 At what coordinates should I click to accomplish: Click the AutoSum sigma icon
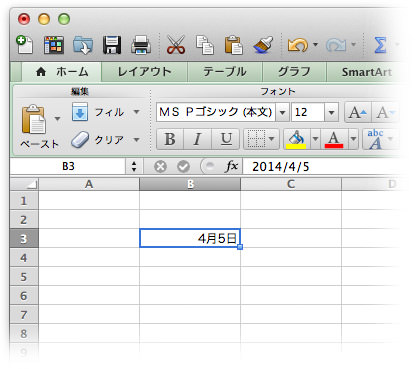pos(380,45)
